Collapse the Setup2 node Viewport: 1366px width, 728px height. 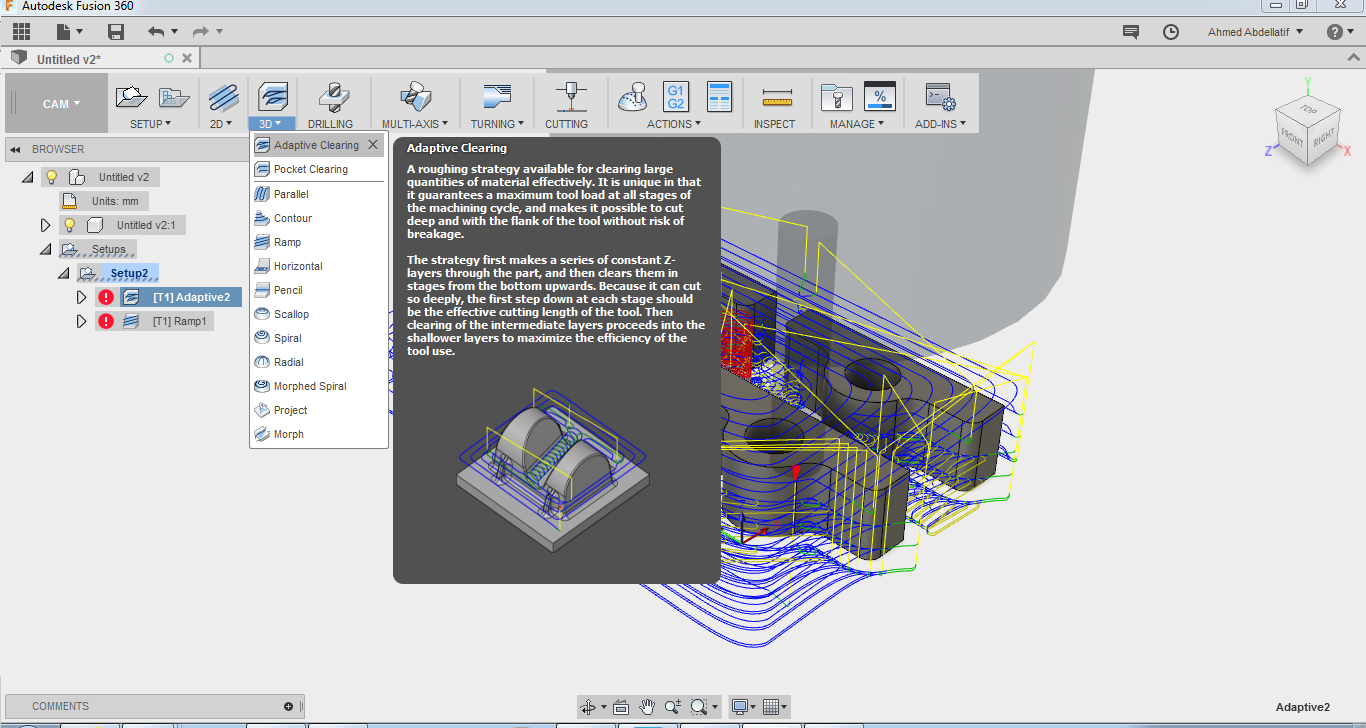63,273
